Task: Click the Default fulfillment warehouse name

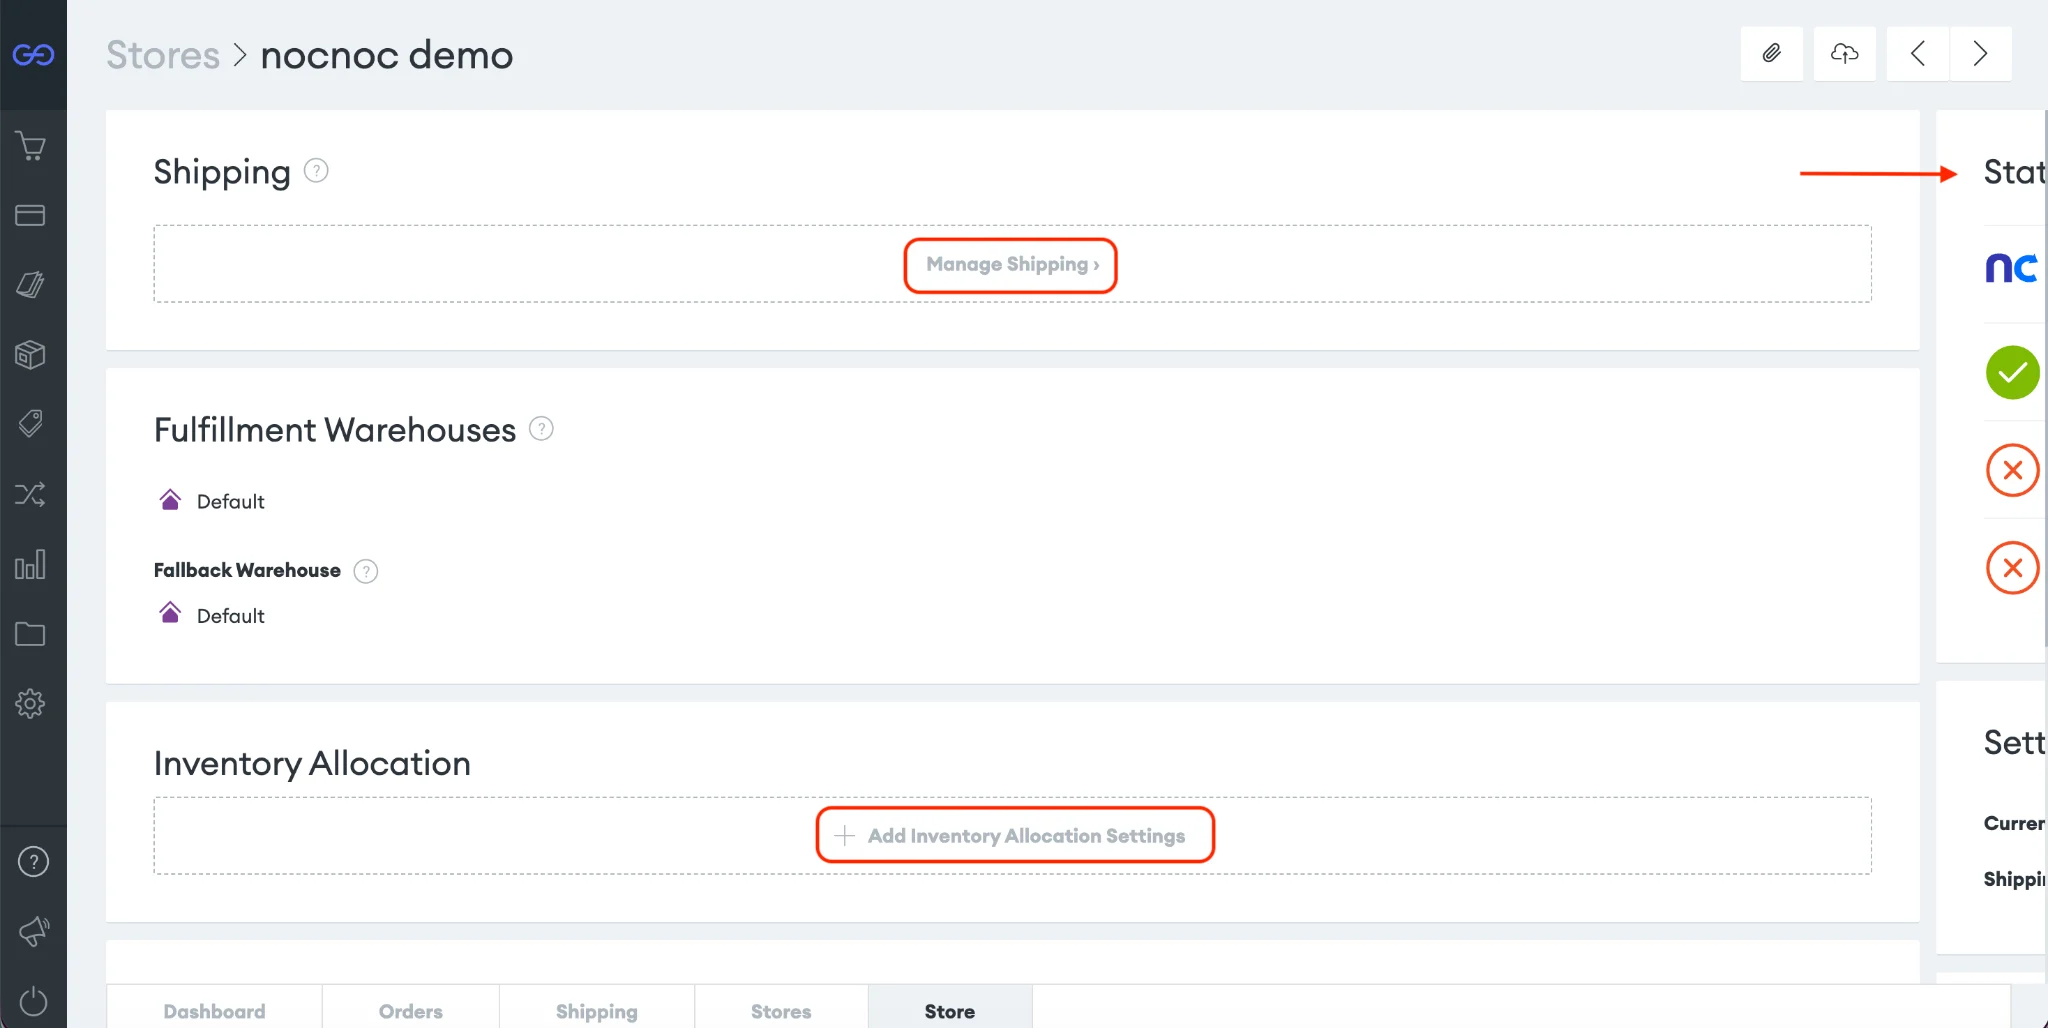Action: click(x=231, y=502)
